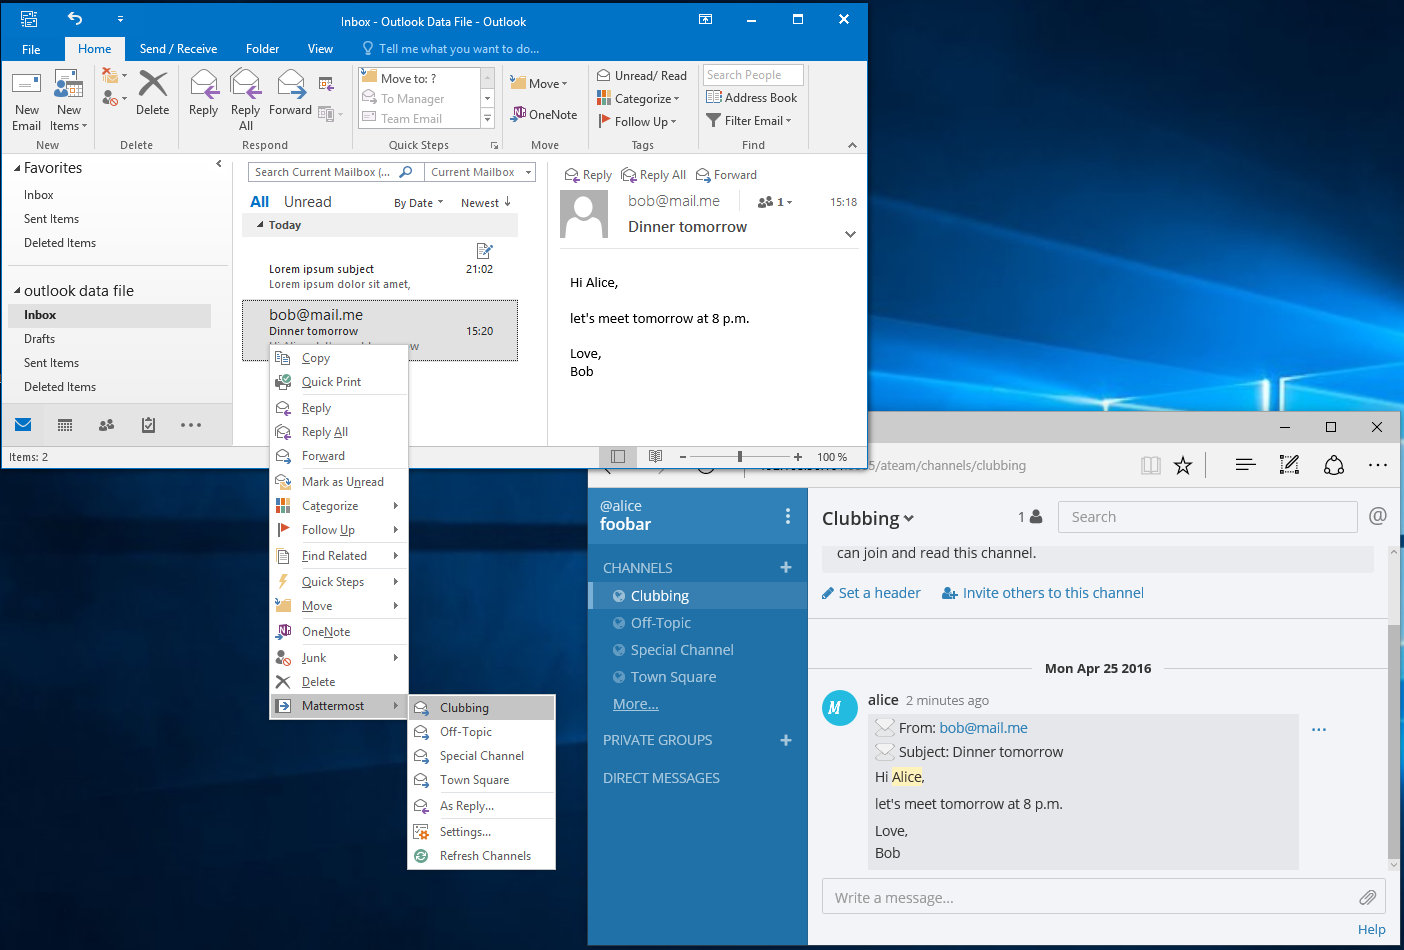Select As Reply... in Mattermost submenu
Viewport: 1404px width, 950px height.
(481, 806)
